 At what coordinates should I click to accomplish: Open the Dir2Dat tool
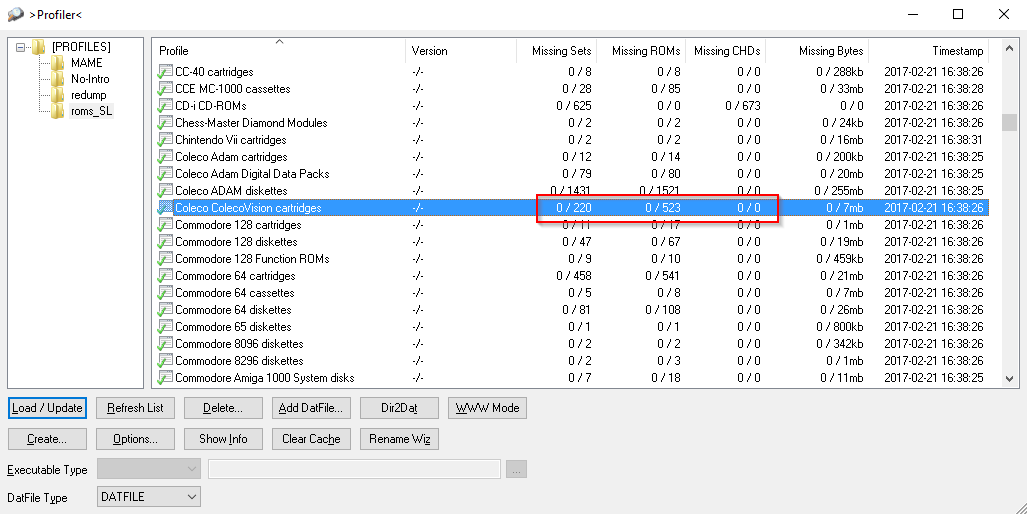pyautogui.click(x=399, y=408)
